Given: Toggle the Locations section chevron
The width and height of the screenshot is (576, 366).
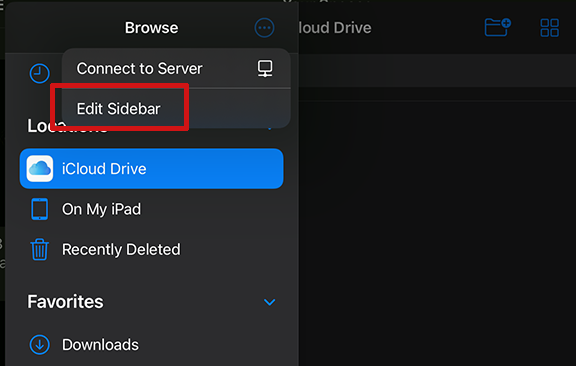Looking at the screenshot, I should 270,128.
